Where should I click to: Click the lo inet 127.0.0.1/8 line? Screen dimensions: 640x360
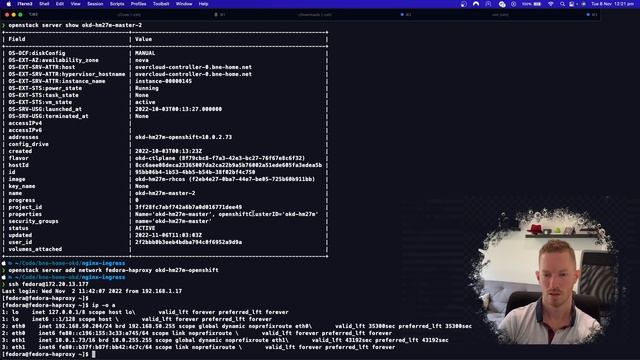coord(145,312)
